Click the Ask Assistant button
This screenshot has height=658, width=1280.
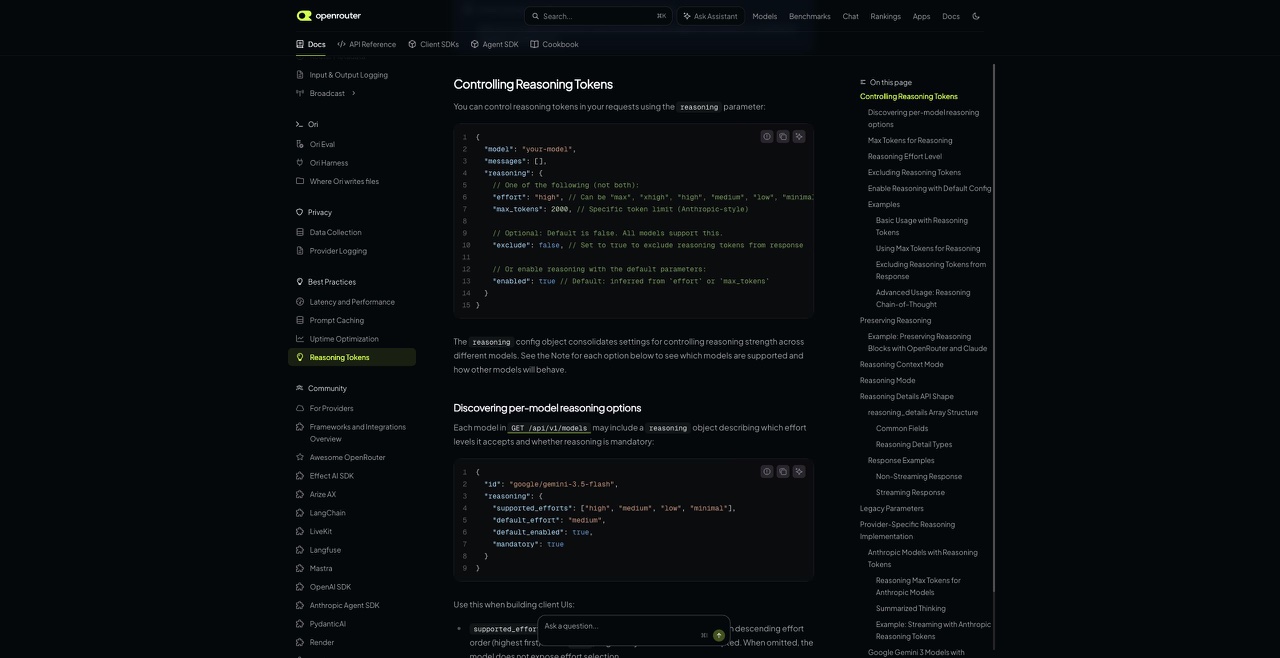pyautogui.click(x=710, y=16)
